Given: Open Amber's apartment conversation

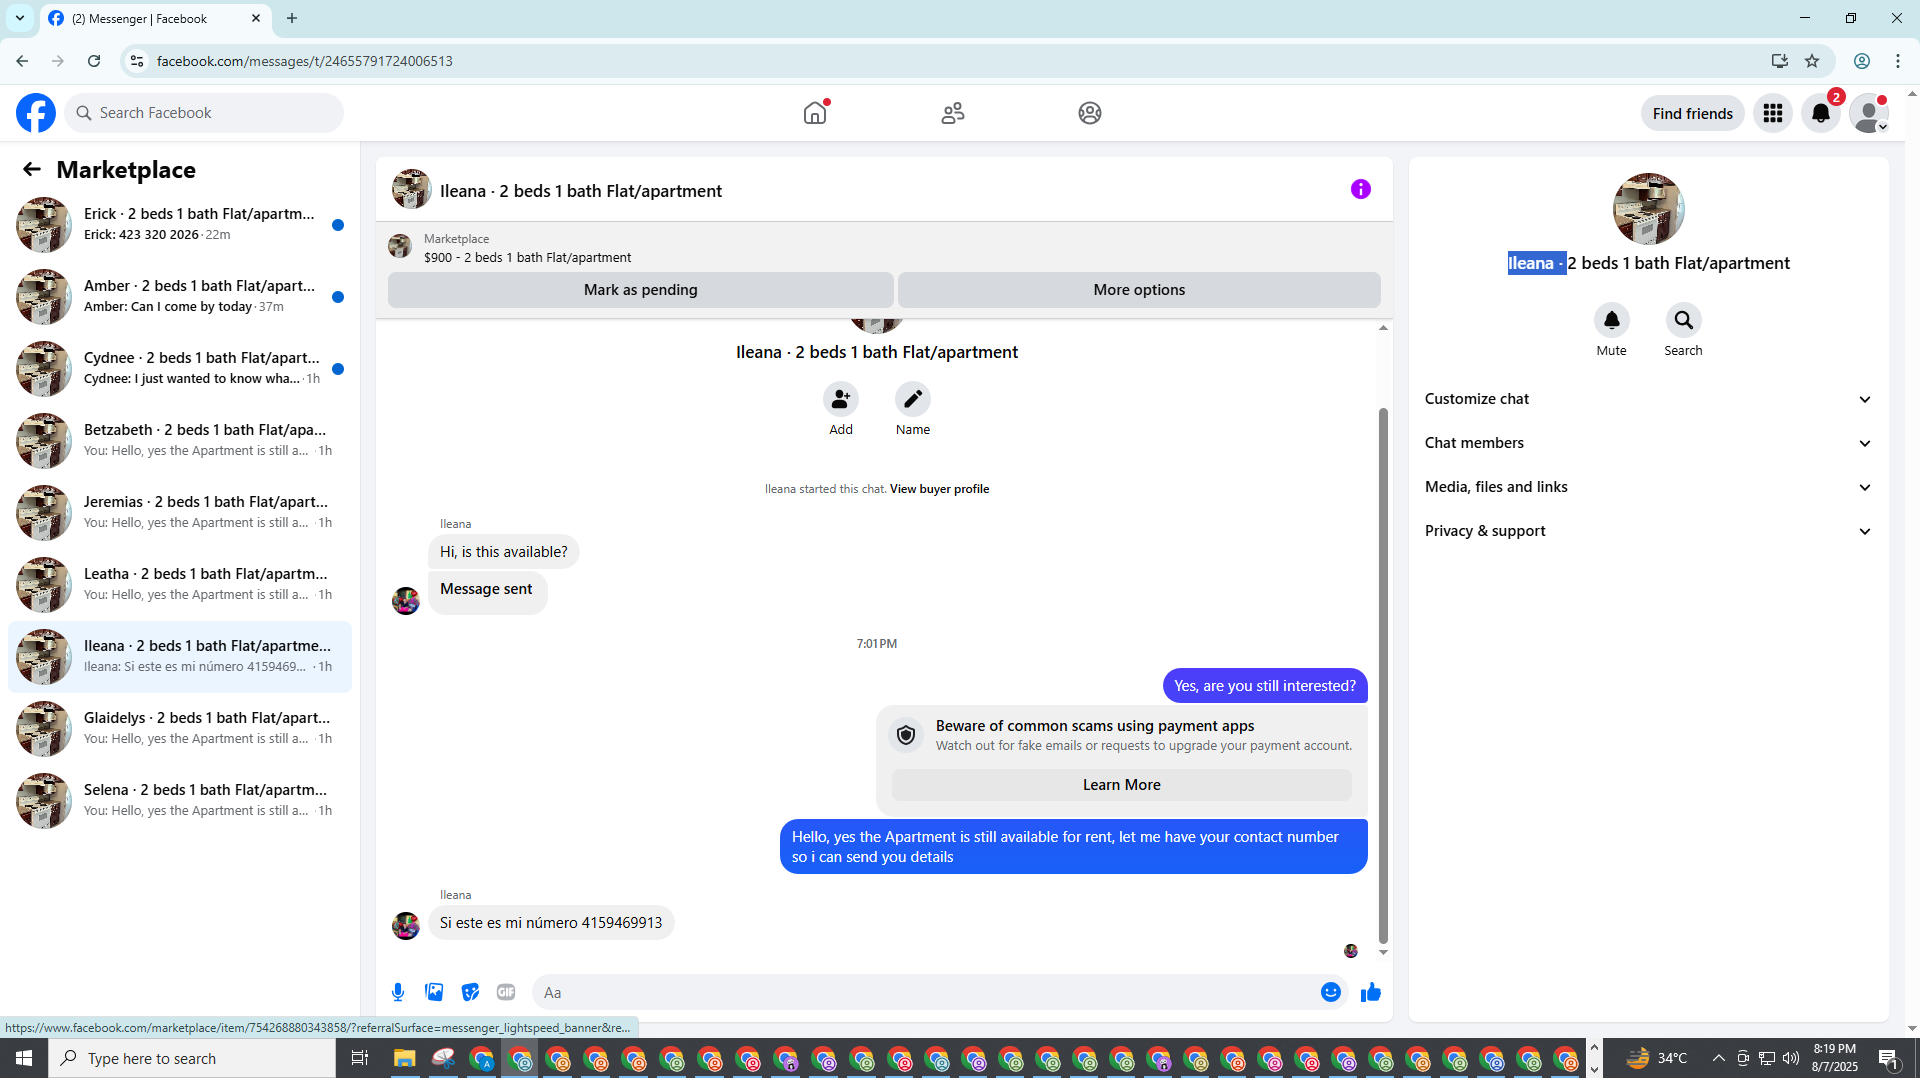Looking at the screenshot, I should point(180,297).
